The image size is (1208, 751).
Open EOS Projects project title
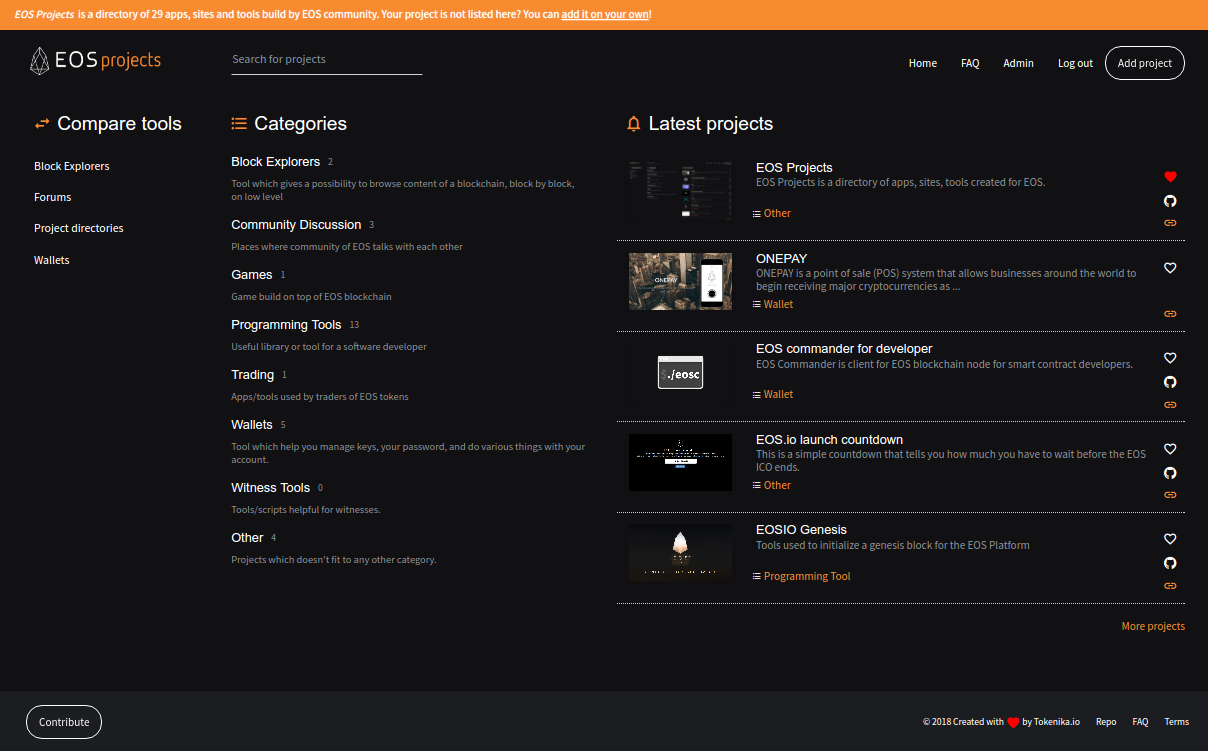794,168
